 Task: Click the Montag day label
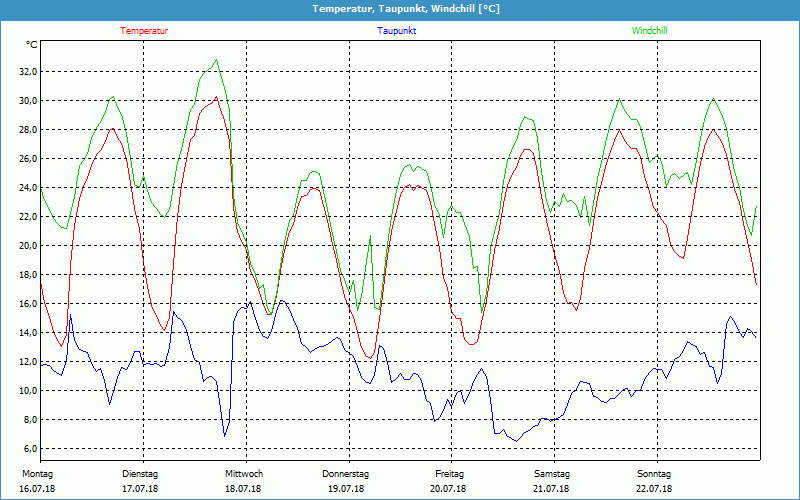click(37, 474)
